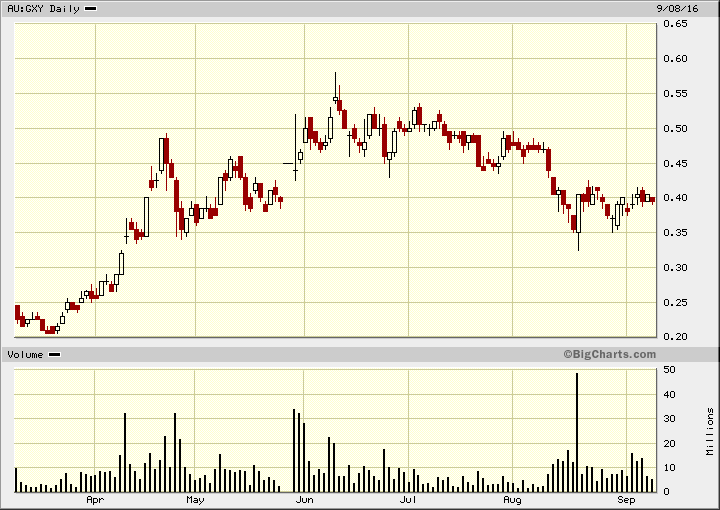
Task: Click the 40 volume axis label
Action: [669, 395]
